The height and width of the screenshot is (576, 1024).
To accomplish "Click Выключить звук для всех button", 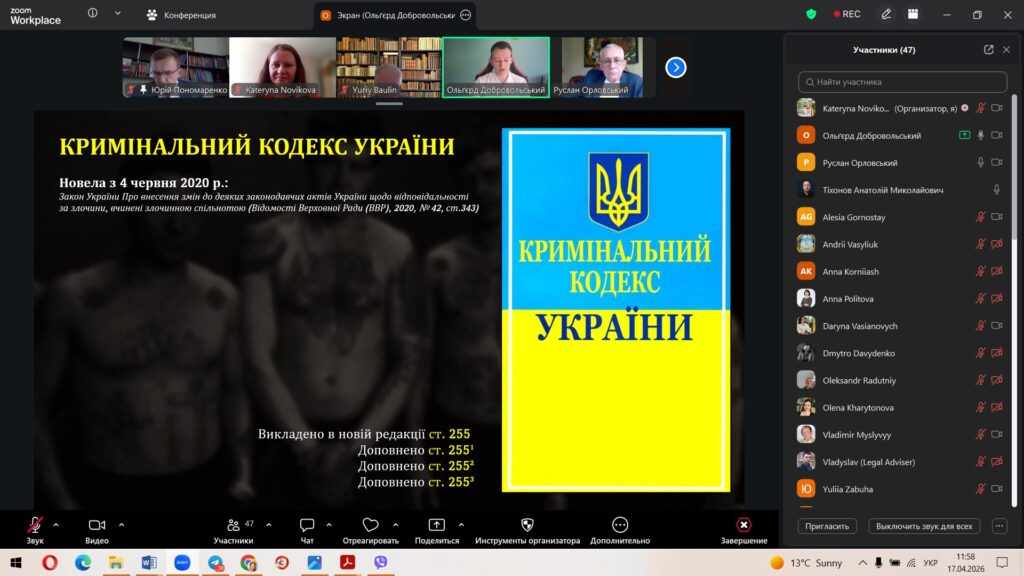I will [x=923, y=526].
